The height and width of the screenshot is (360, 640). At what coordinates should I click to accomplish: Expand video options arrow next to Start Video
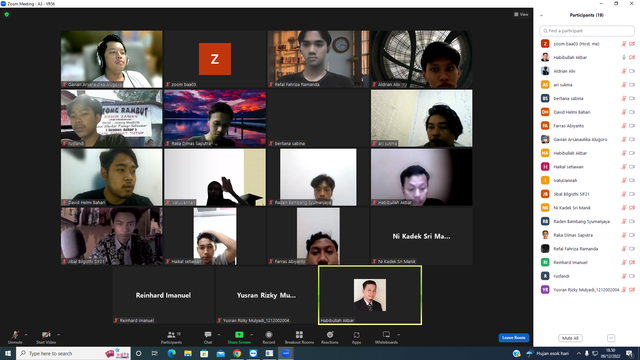click(58, 335)
